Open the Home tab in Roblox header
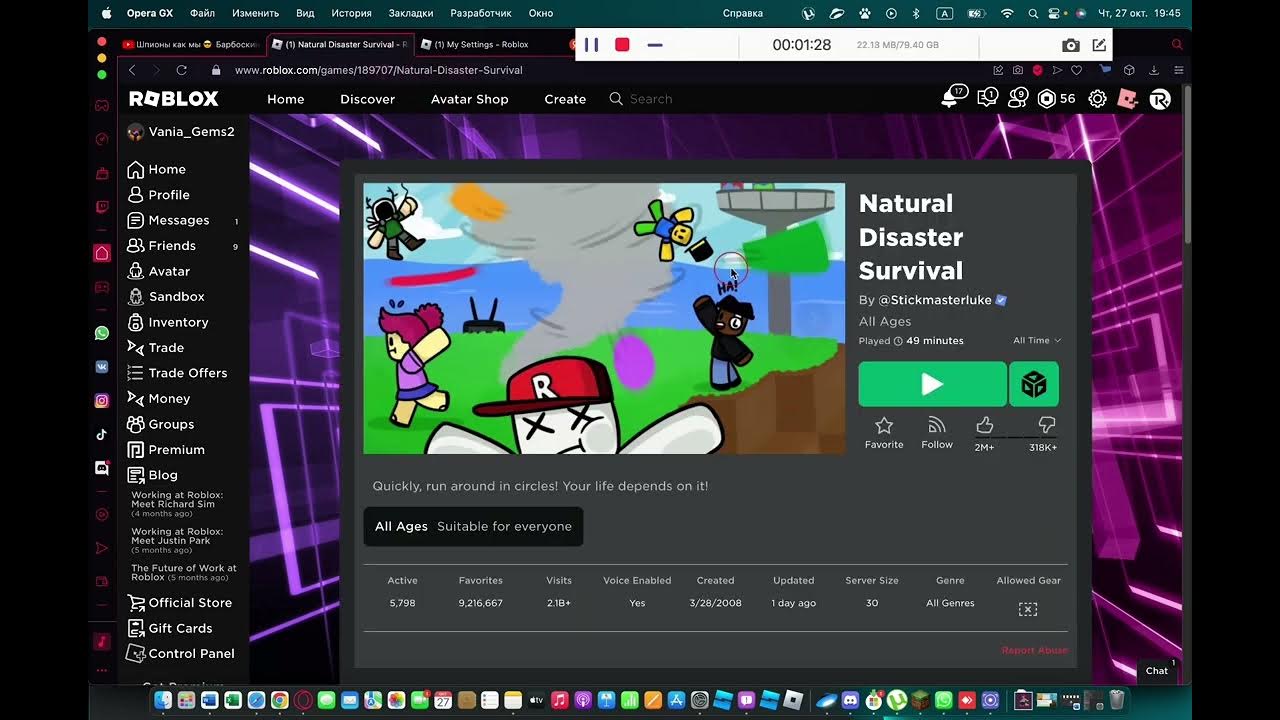Screen dimensions: 1280x720 click(x=285, y=99)
